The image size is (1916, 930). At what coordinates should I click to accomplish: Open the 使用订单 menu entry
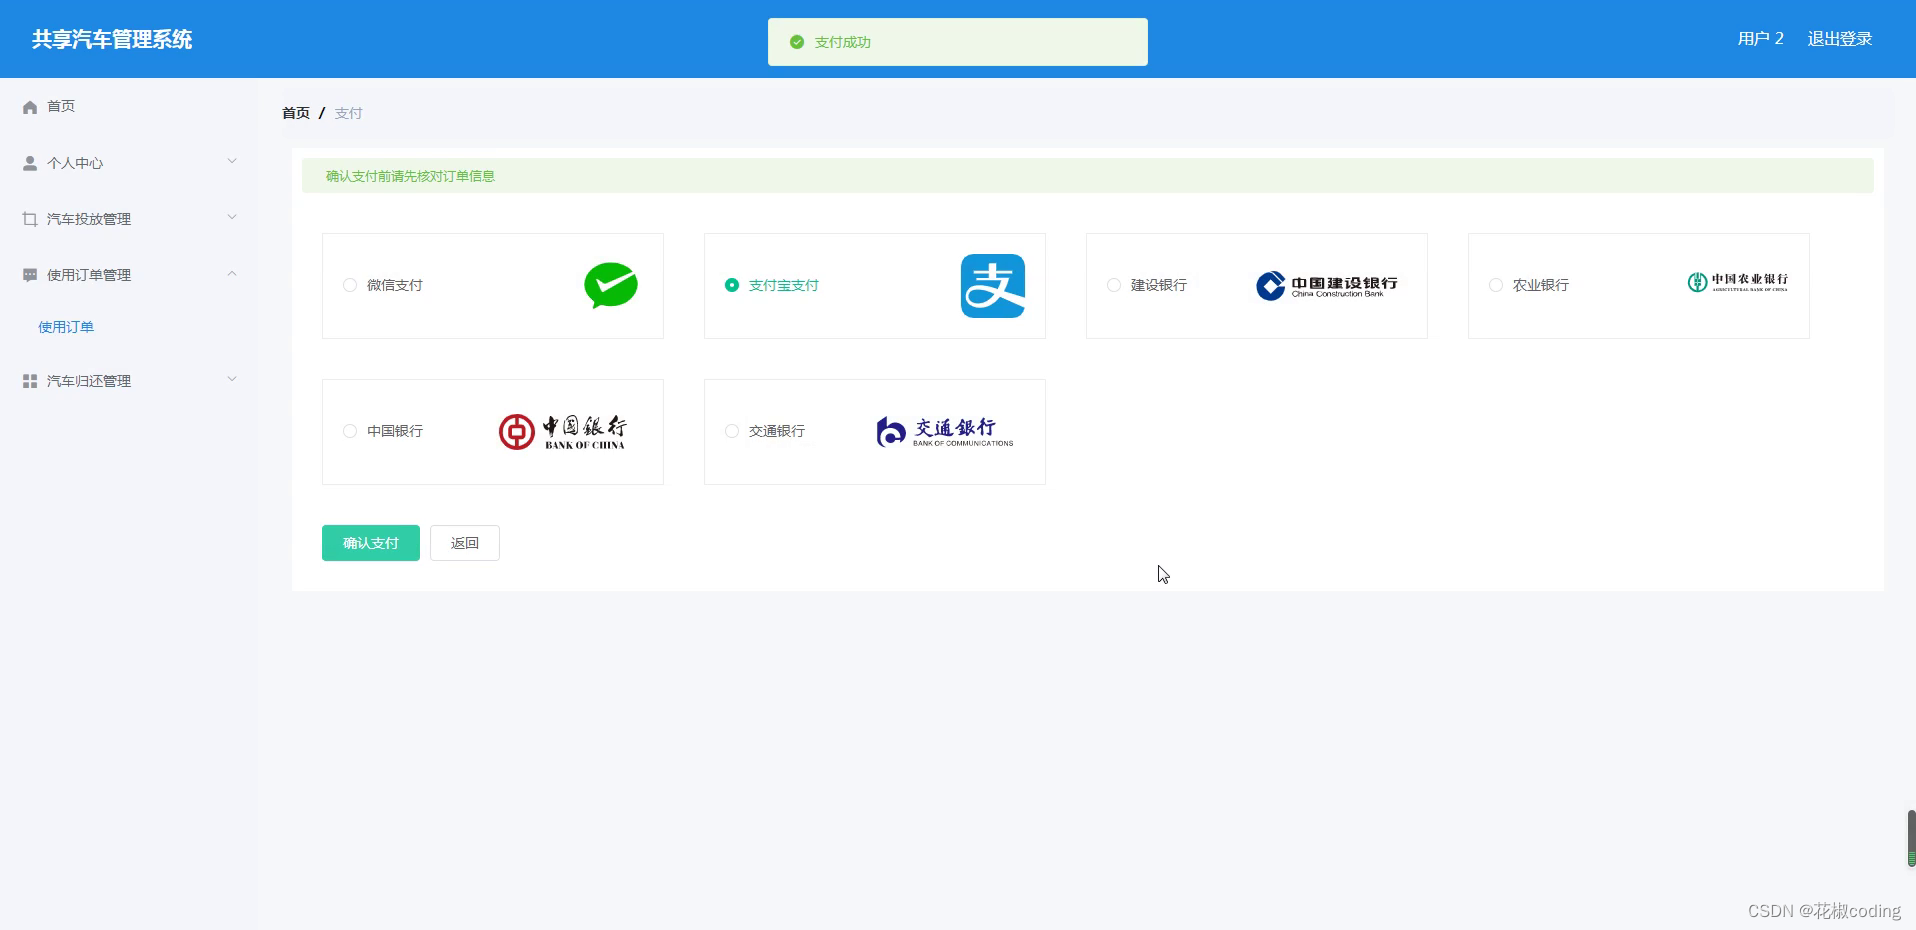pyautogui.click(x=66, y=326)
